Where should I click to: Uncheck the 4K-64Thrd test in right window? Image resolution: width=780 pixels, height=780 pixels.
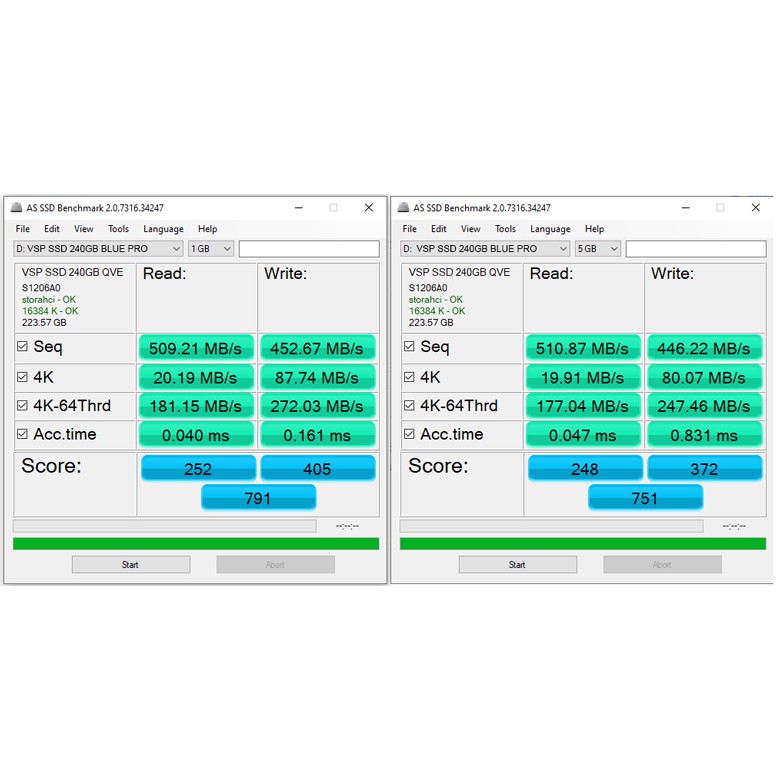(x=409, y=406)
